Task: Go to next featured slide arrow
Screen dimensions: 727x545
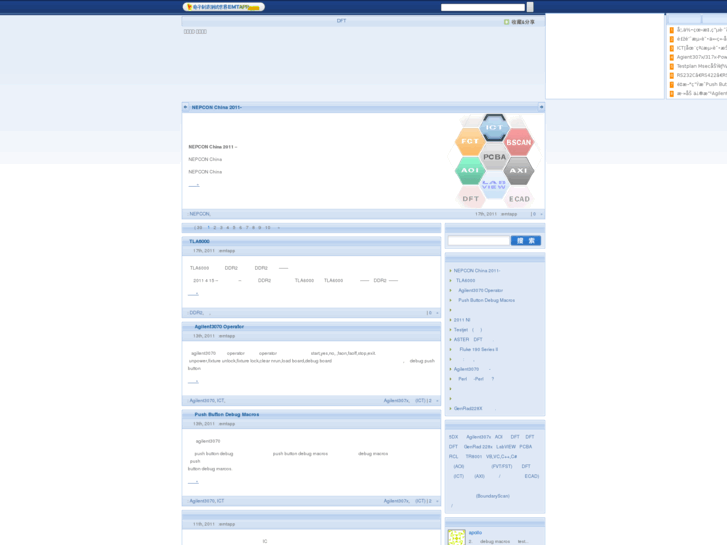Action: coord(541,107)
